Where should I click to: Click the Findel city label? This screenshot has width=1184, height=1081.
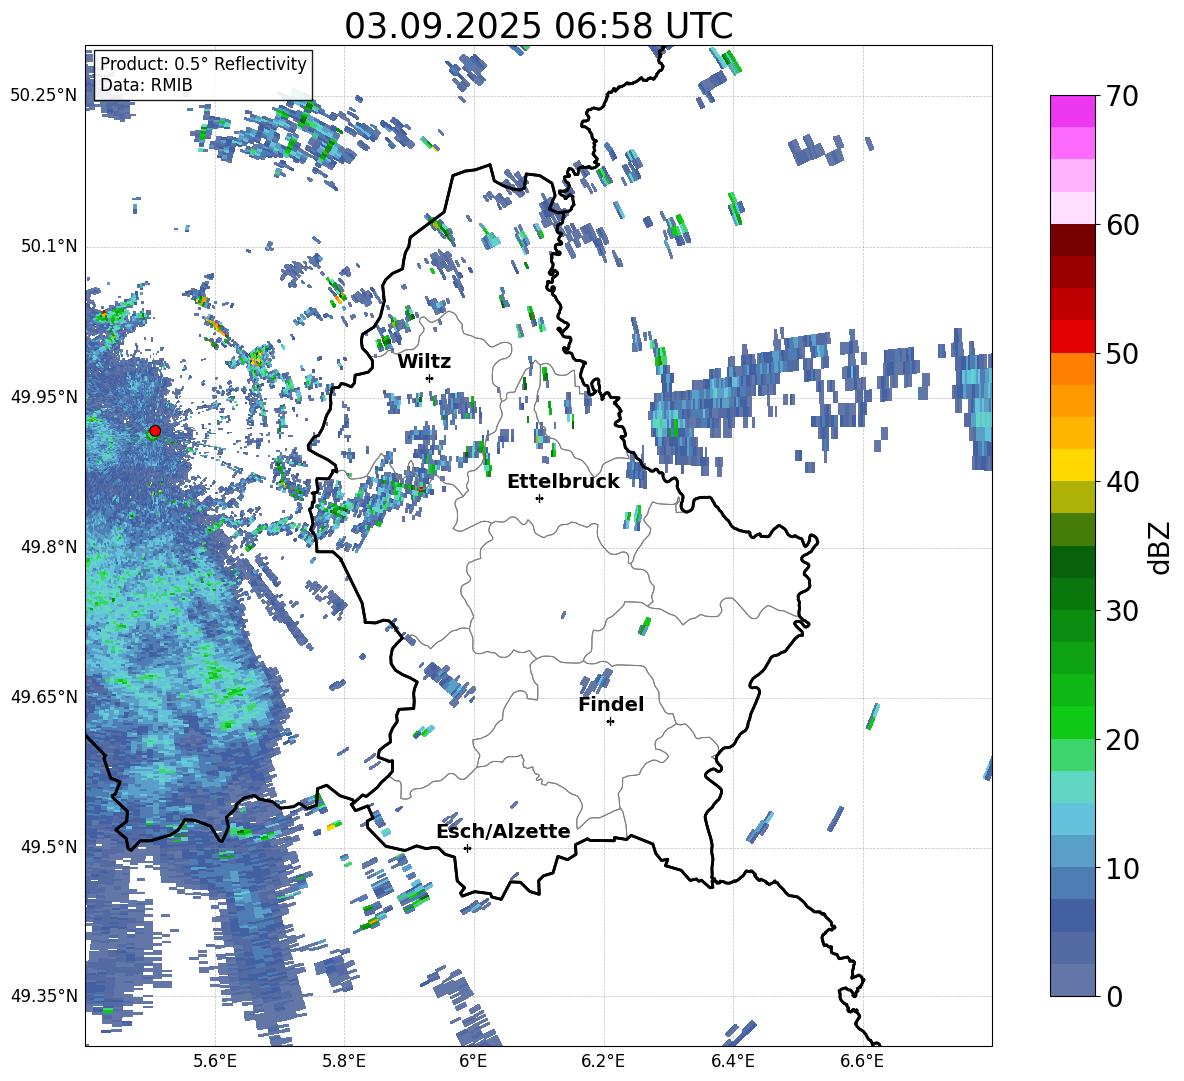[x=611, y=704]
